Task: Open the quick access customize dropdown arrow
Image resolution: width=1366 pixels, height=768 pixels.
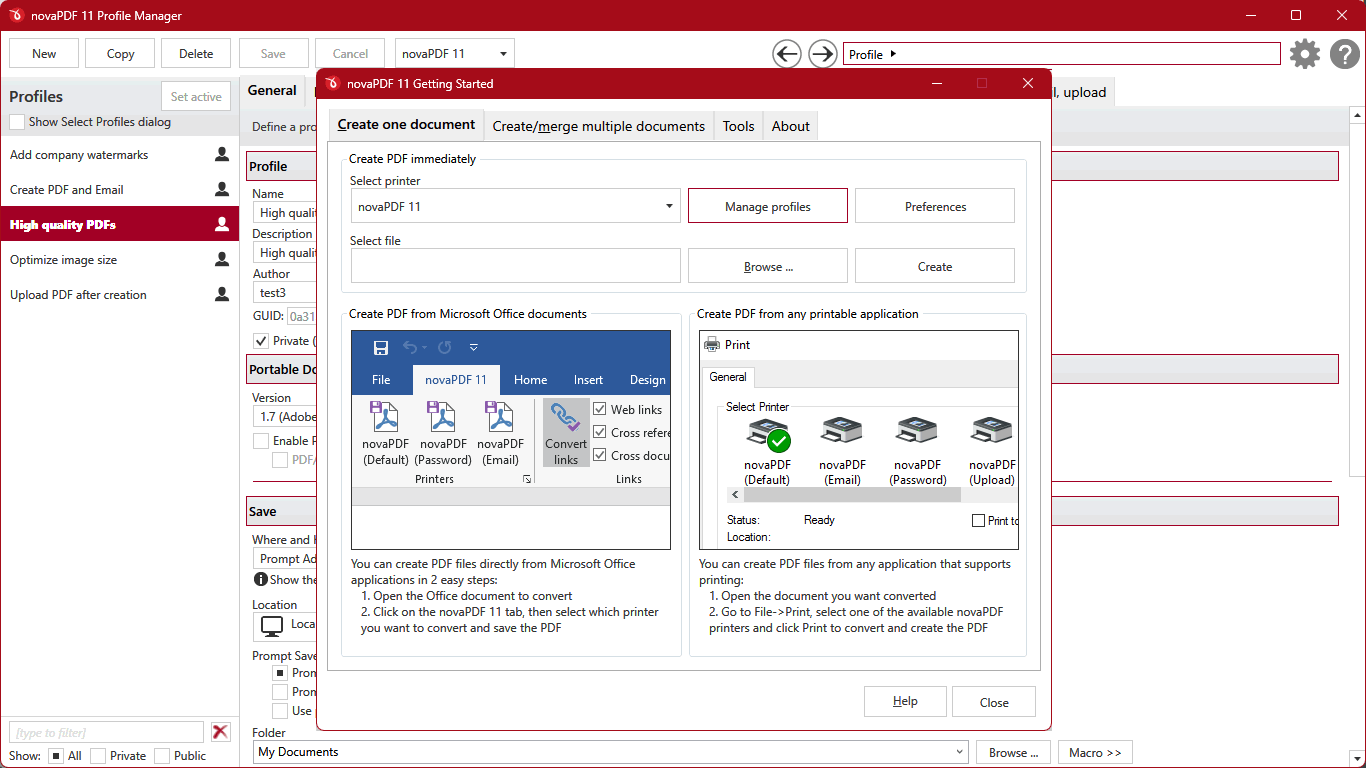Action: [473, 348]
